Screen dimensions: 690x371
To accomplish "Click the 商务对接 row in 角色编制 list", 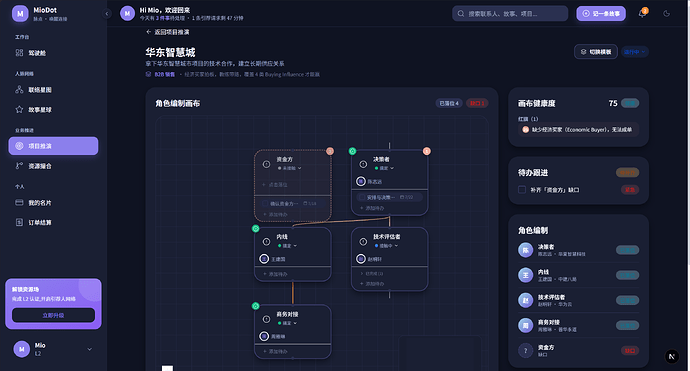I will (578, 325).
